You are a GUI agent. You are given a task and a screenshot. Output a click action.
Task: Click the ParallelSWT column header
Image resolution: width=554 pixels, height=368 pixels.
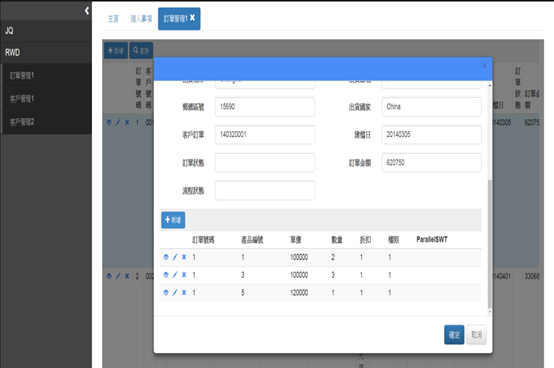coord(432,240)
